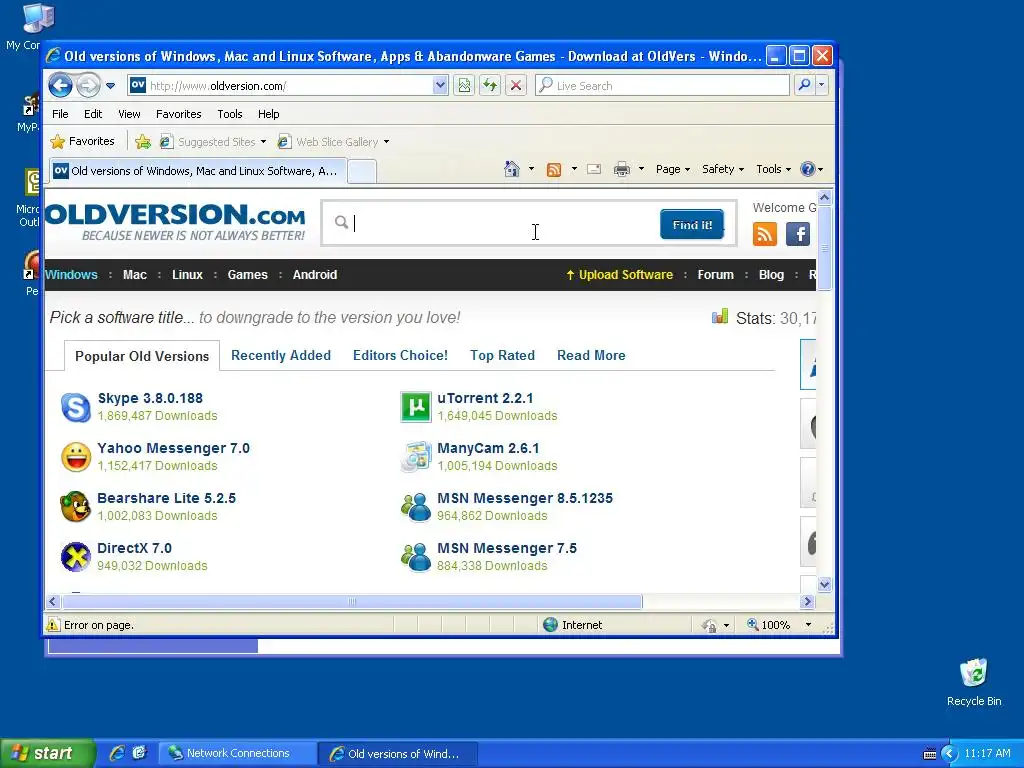Click the website search text box
Image resolution: width=1024 pixels, height=768 pixels.
(x=503, y=223)
